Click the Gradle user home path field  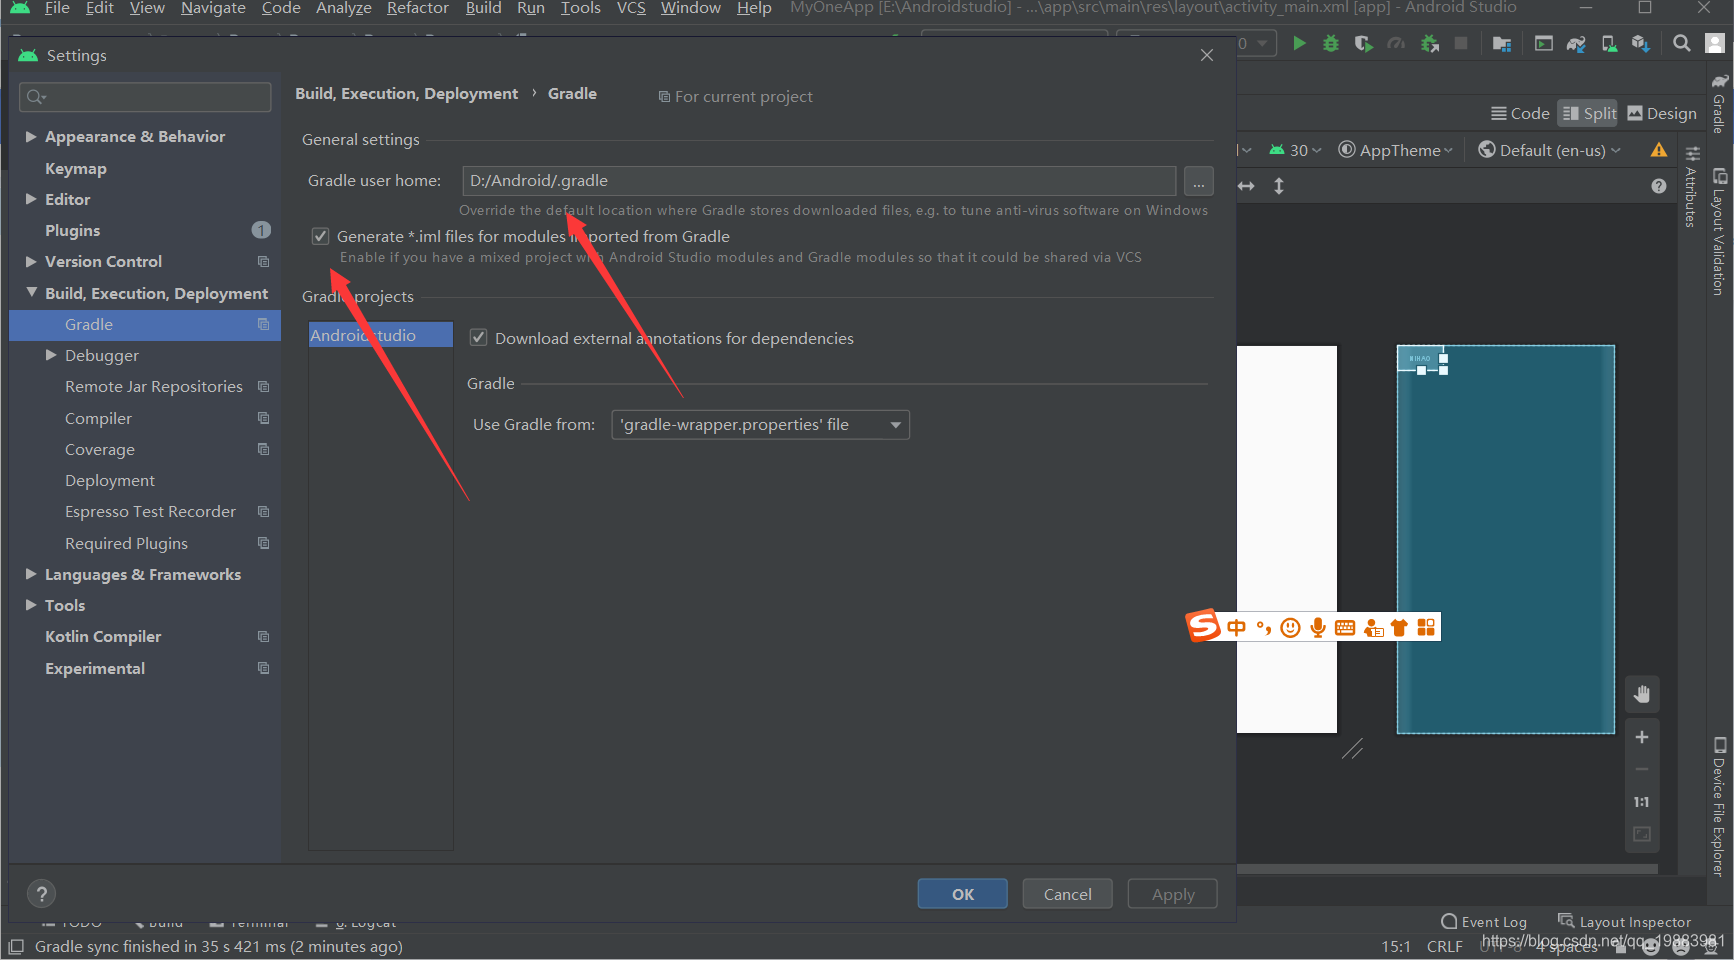pos(819,181)
